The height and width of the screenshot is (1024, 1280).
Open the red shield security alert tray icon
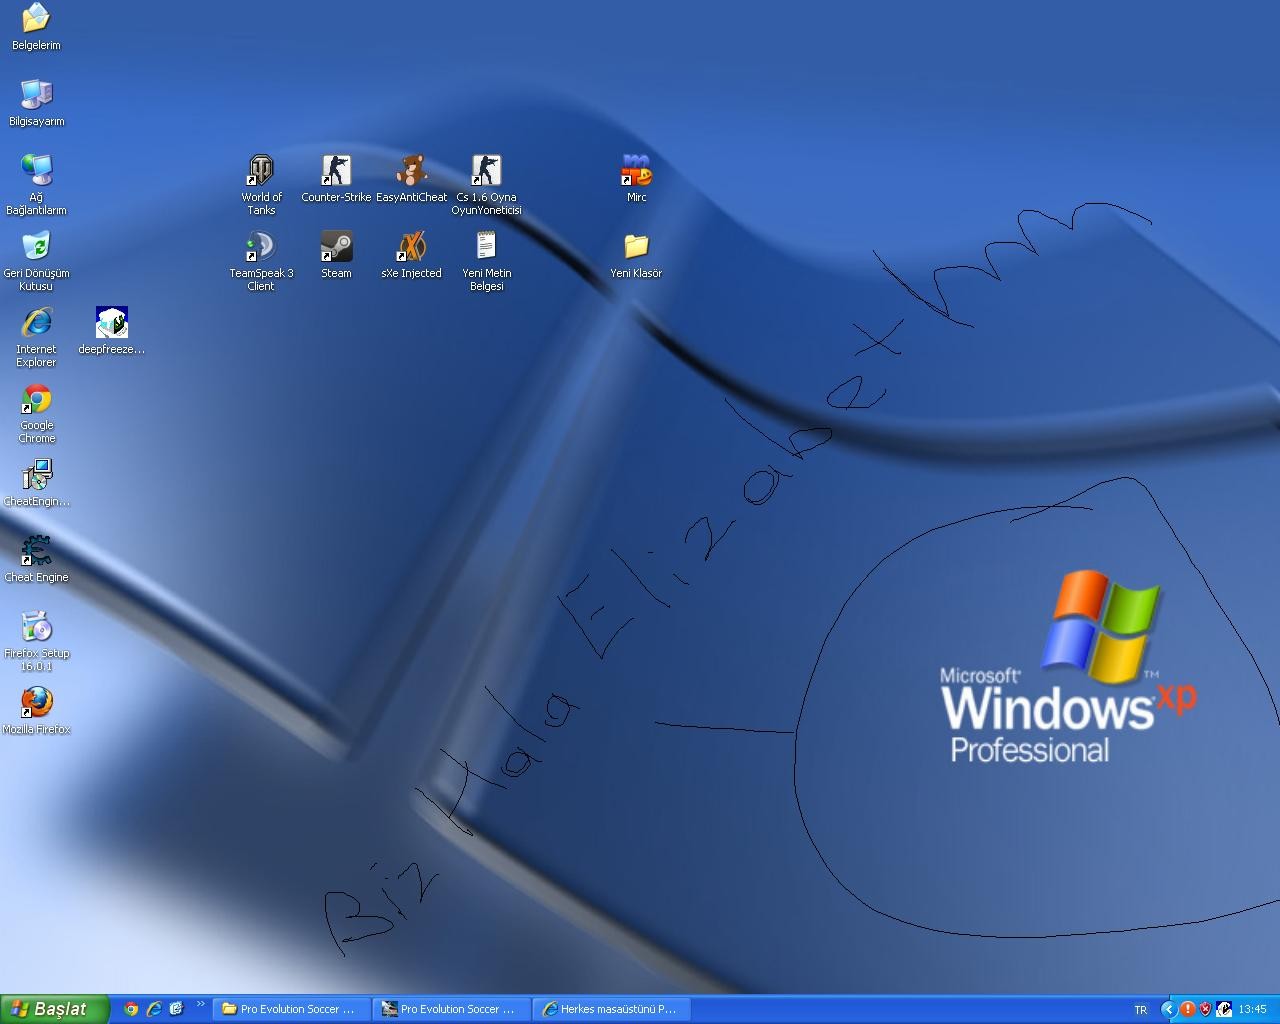coord(1205,1010)
